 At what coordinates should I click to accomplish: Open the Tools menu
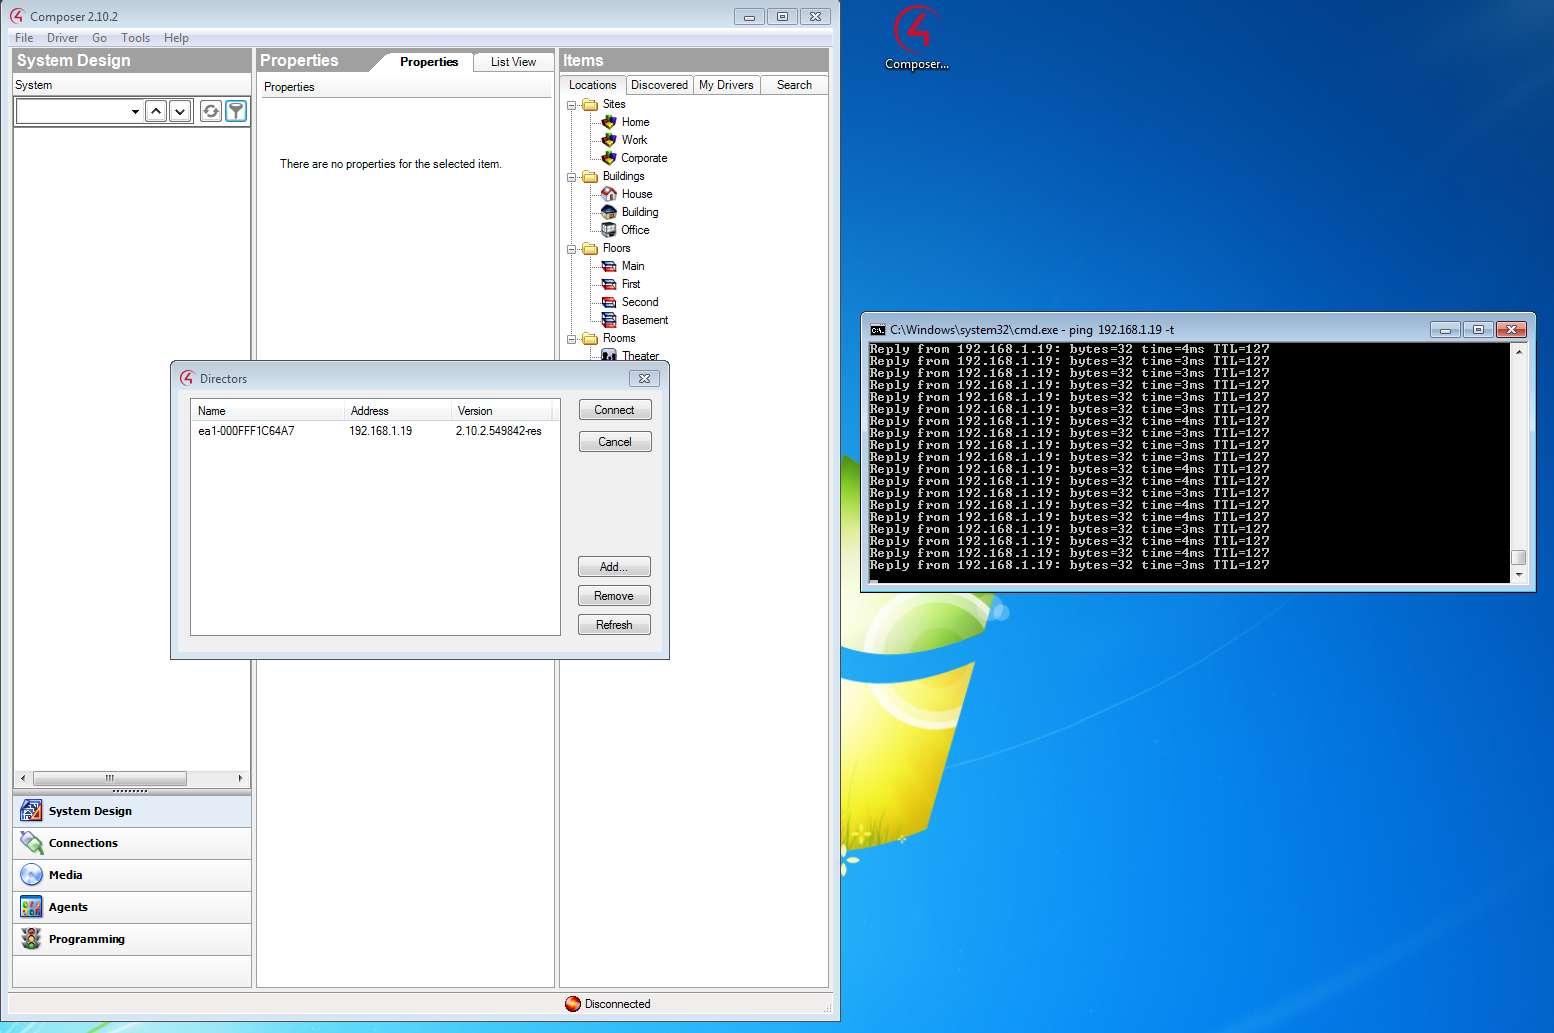click(x=135, y=38)
